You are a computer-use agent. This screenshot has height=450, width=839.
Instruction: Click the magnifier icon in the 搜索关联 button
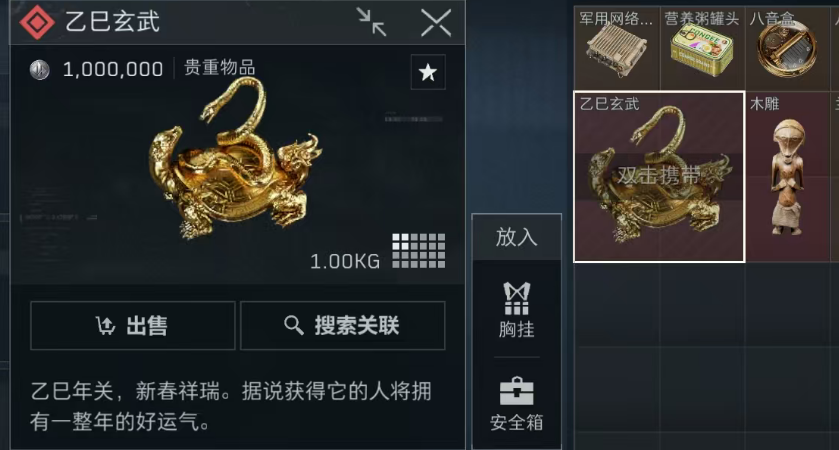[293, 325]
